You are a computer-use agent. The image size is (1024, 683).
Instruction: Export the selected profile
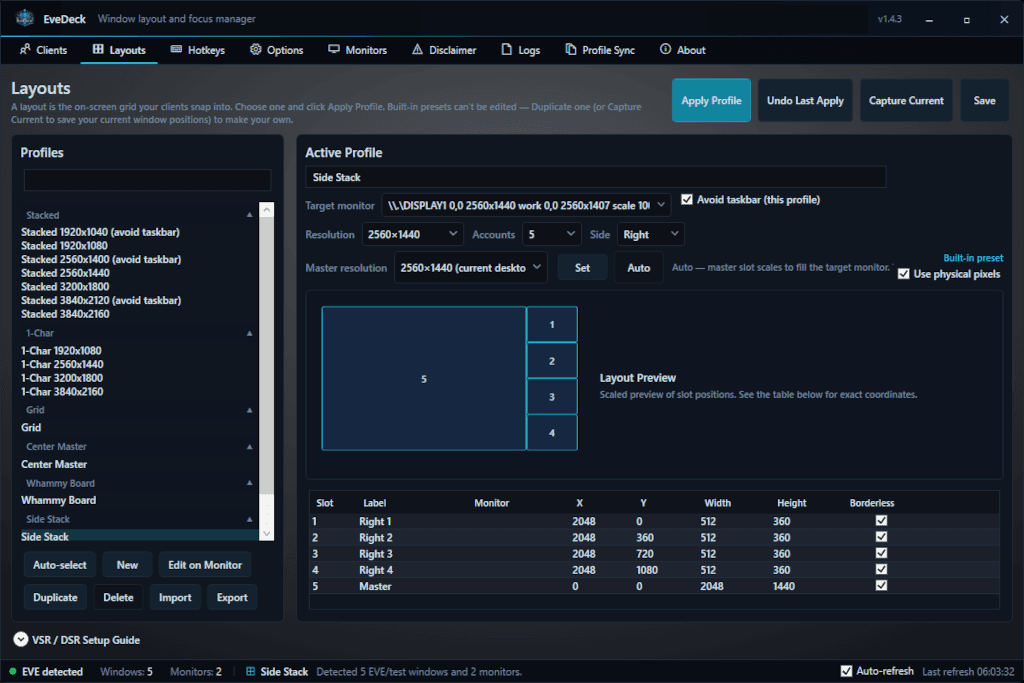(x=232, y=597)
